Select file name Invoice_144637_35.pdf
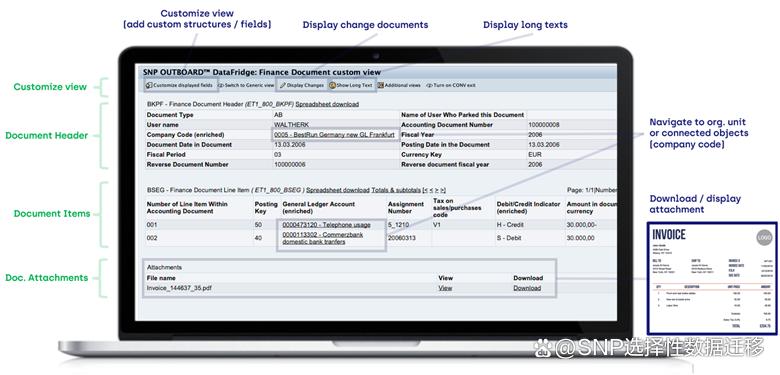 click(179, 288)
